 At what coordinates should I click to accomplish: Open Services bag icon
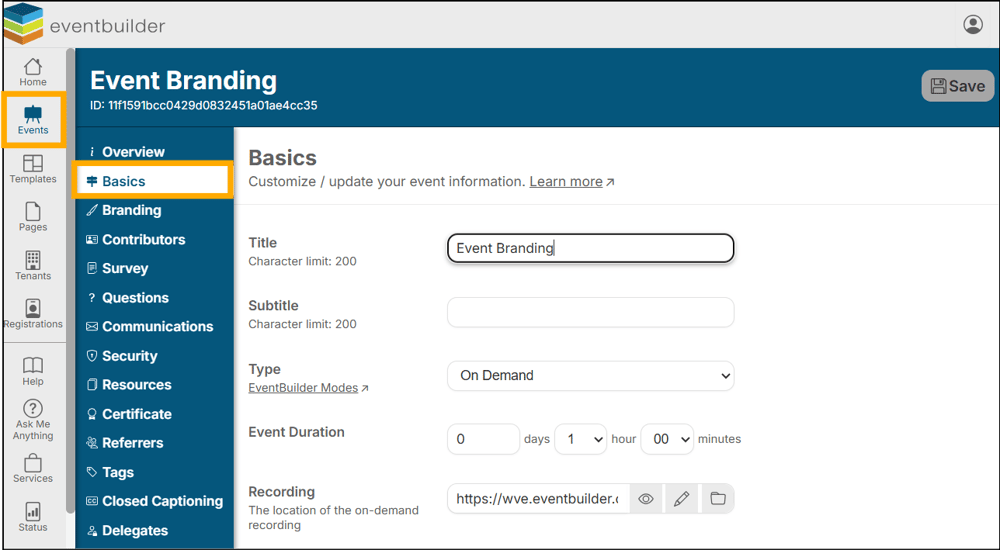pyautogui.click(x=33, y=469)
